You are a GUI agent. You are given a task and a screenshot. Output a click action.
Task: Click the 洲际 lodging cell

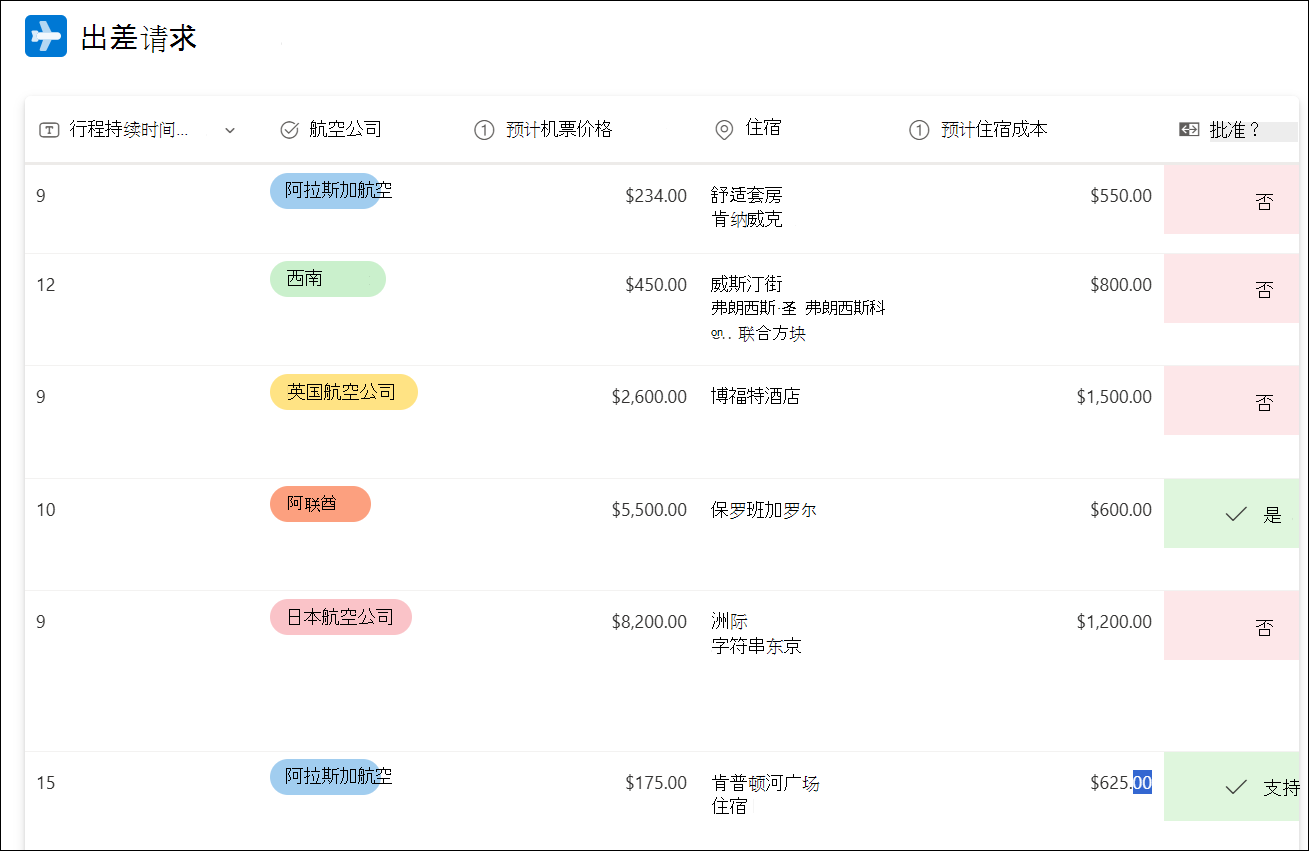729,621
